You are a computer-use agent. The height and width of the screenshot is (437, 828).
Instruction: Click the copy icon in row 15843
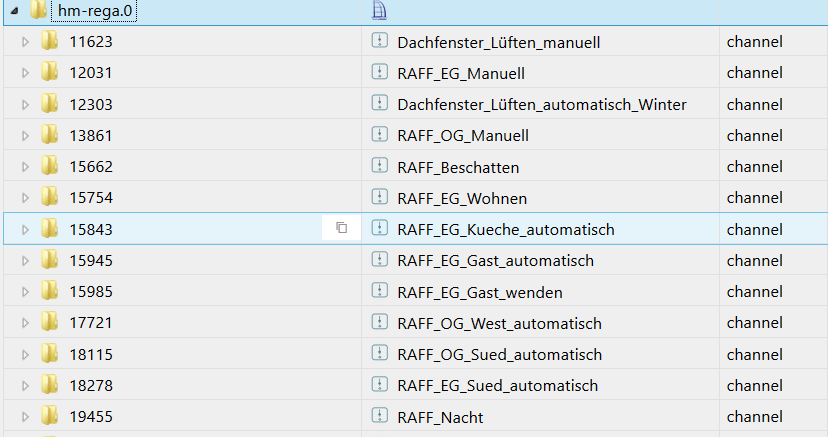pyautogui.click(x=341, y=228)
